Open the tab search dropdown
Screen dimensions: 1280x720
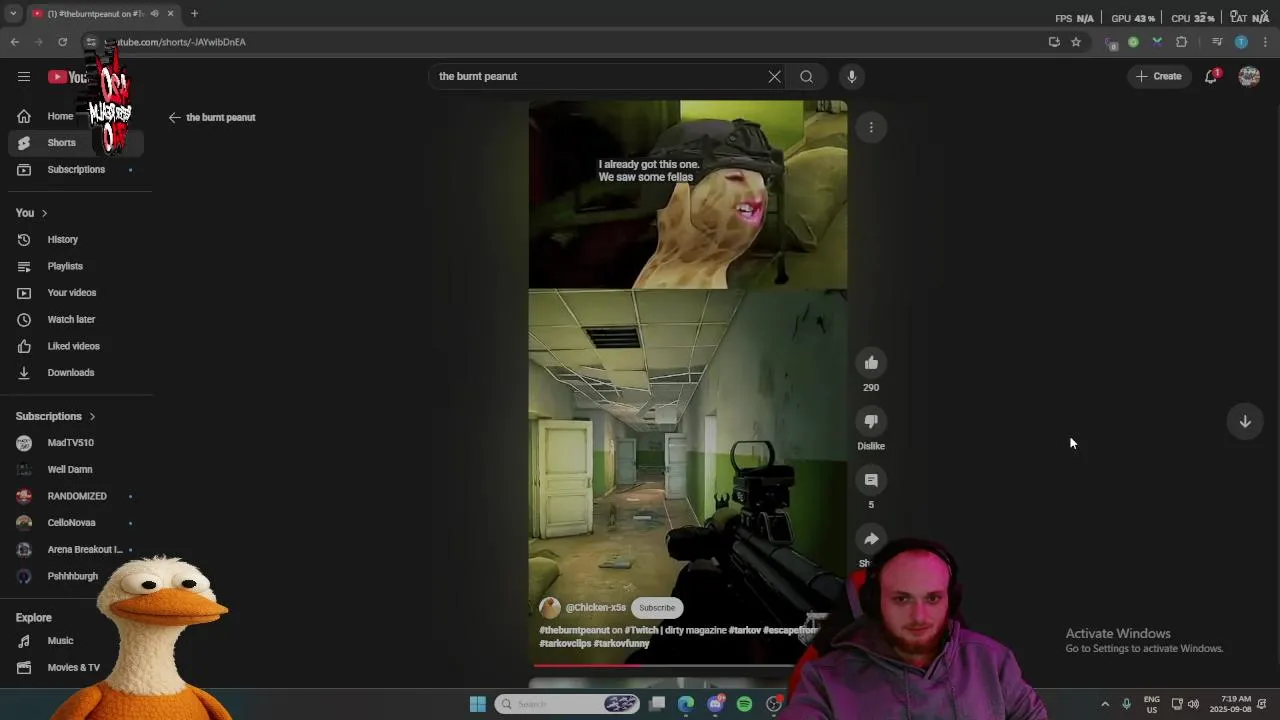[13, 14]
